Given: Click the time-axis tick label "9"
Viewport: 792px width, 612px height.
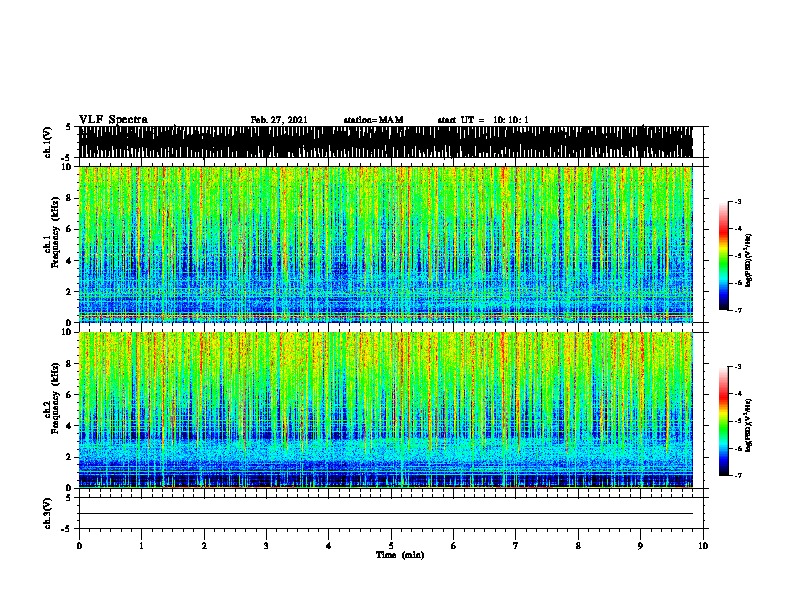Looking at the screenshot, I should pyautogui.click(x=640, y=546).
